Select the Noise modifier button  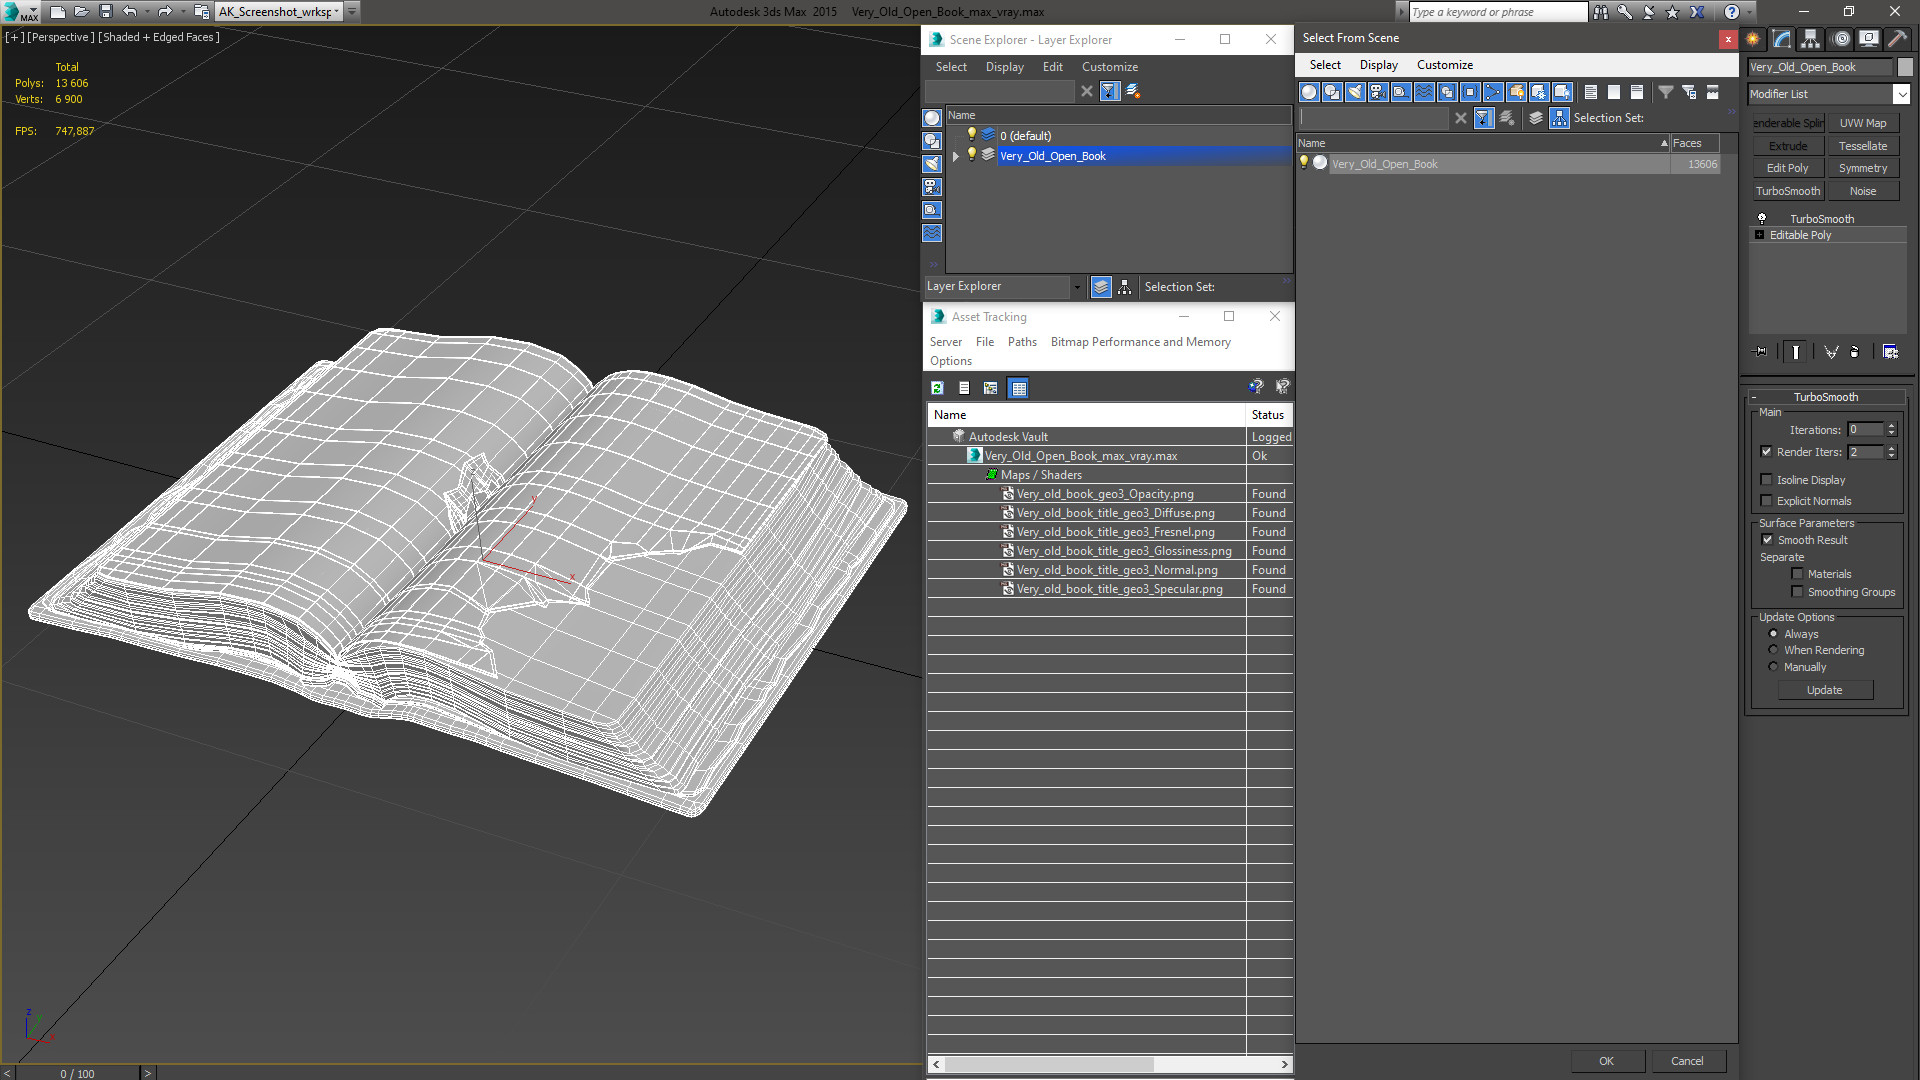click(x=1865, y=190)
